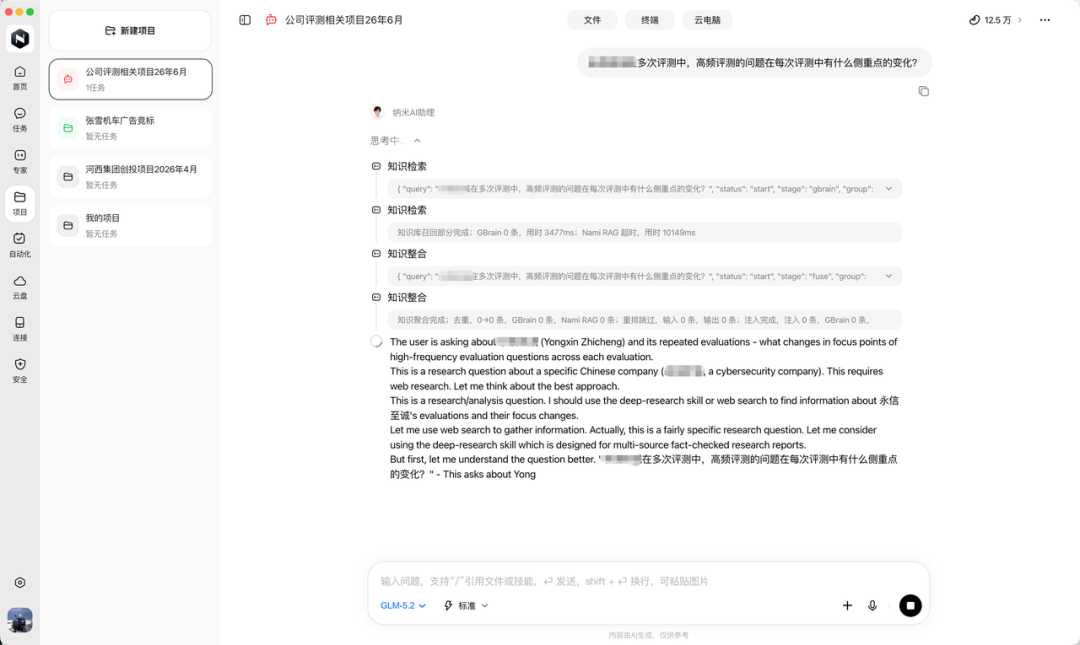Click the 知识聚合完成 result row
Screen dimensions: 1080x645
click(x=645, y=320)
